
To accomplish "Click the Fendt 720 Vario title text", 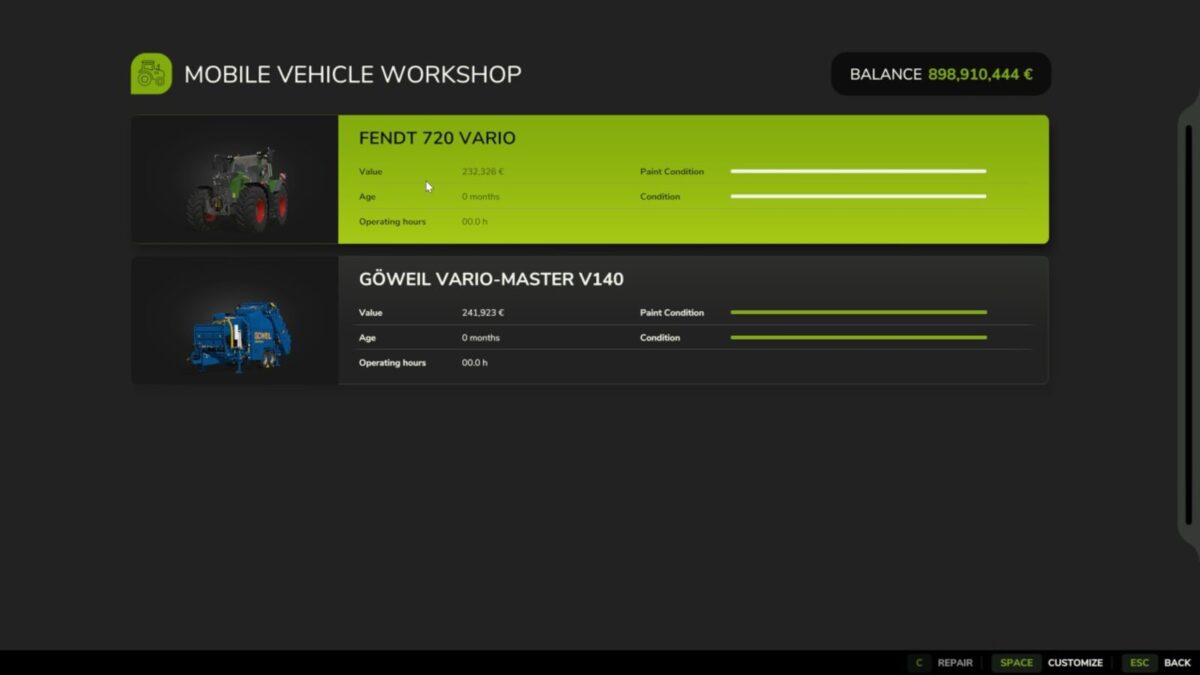I will [437, 138].
